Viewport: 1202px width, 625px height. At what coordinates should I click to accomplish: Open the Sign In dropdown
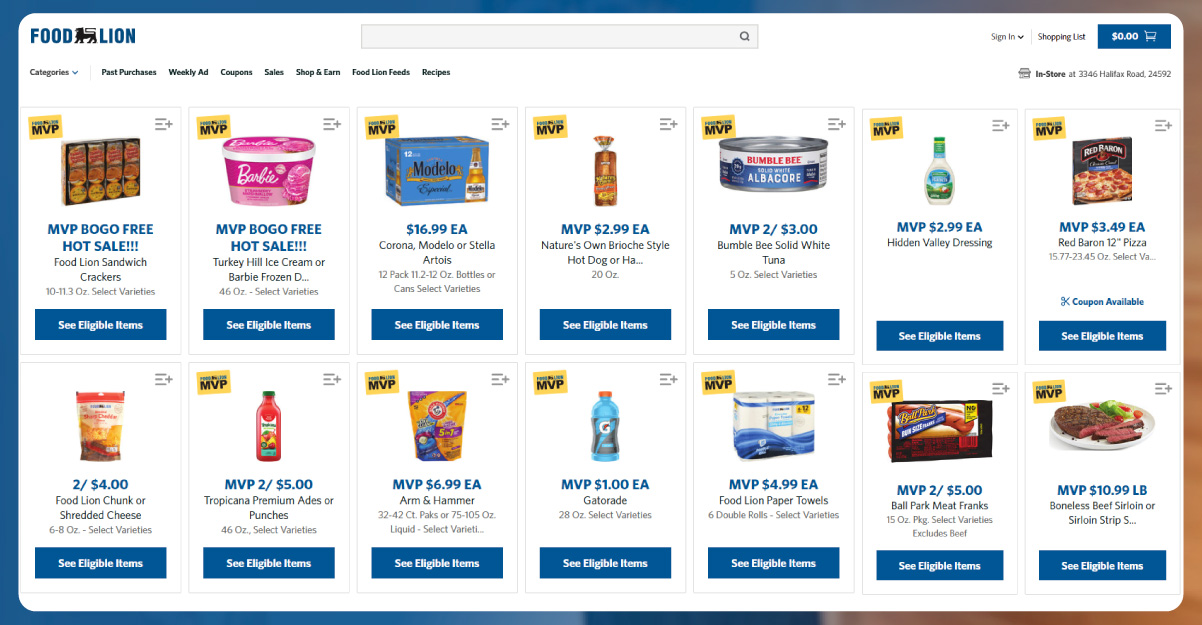(1007, 37)
